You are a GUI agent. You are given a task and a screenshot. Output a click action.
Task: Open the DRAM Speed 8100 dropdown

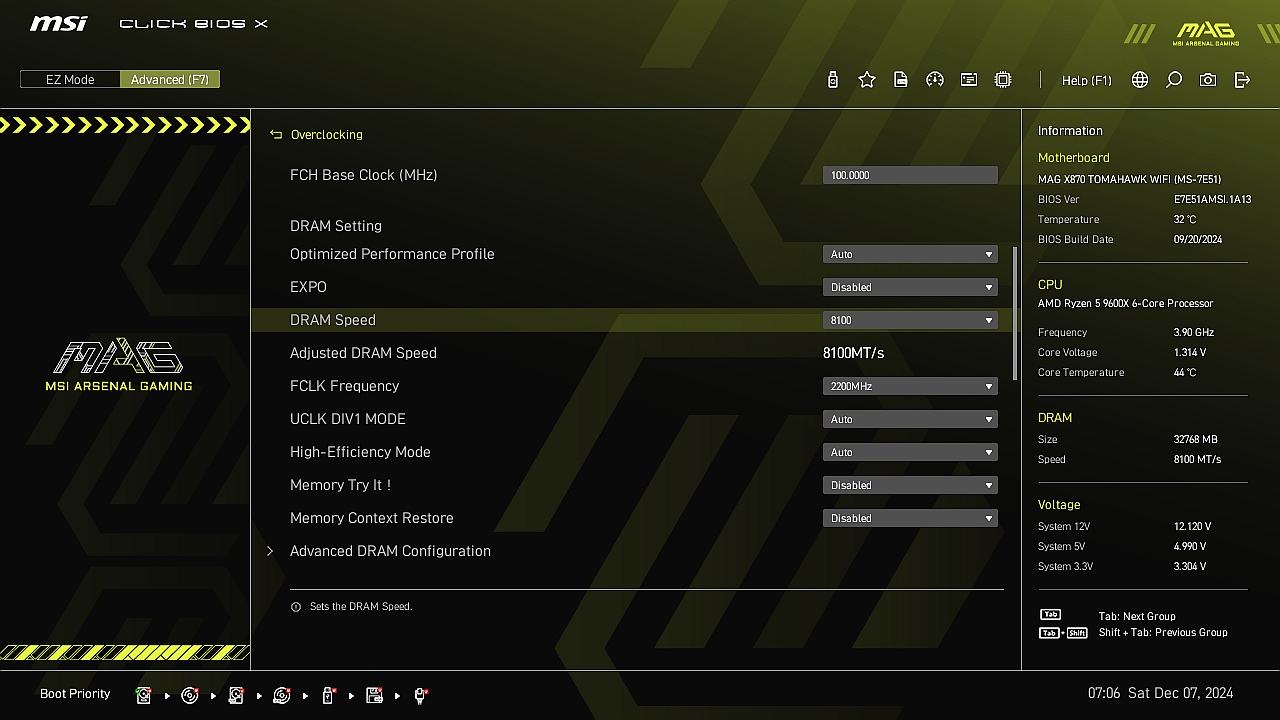click(910, 320)
